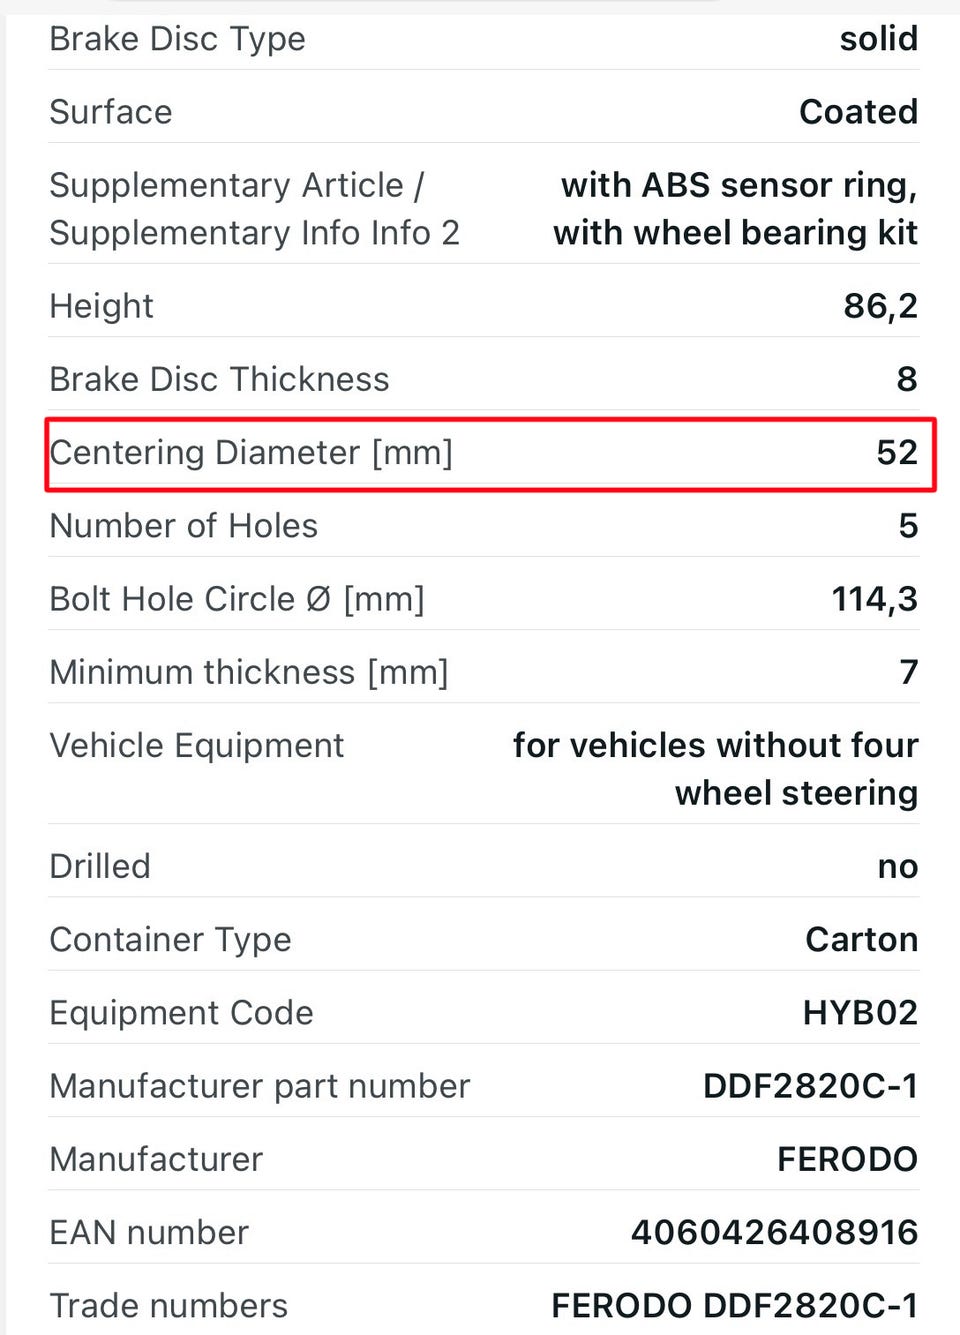Select the Trade numbers 'FERODO DDF2820C-1' value
The height and width of the screenshot is (1335, 960).
click(x=734, y=1305)
